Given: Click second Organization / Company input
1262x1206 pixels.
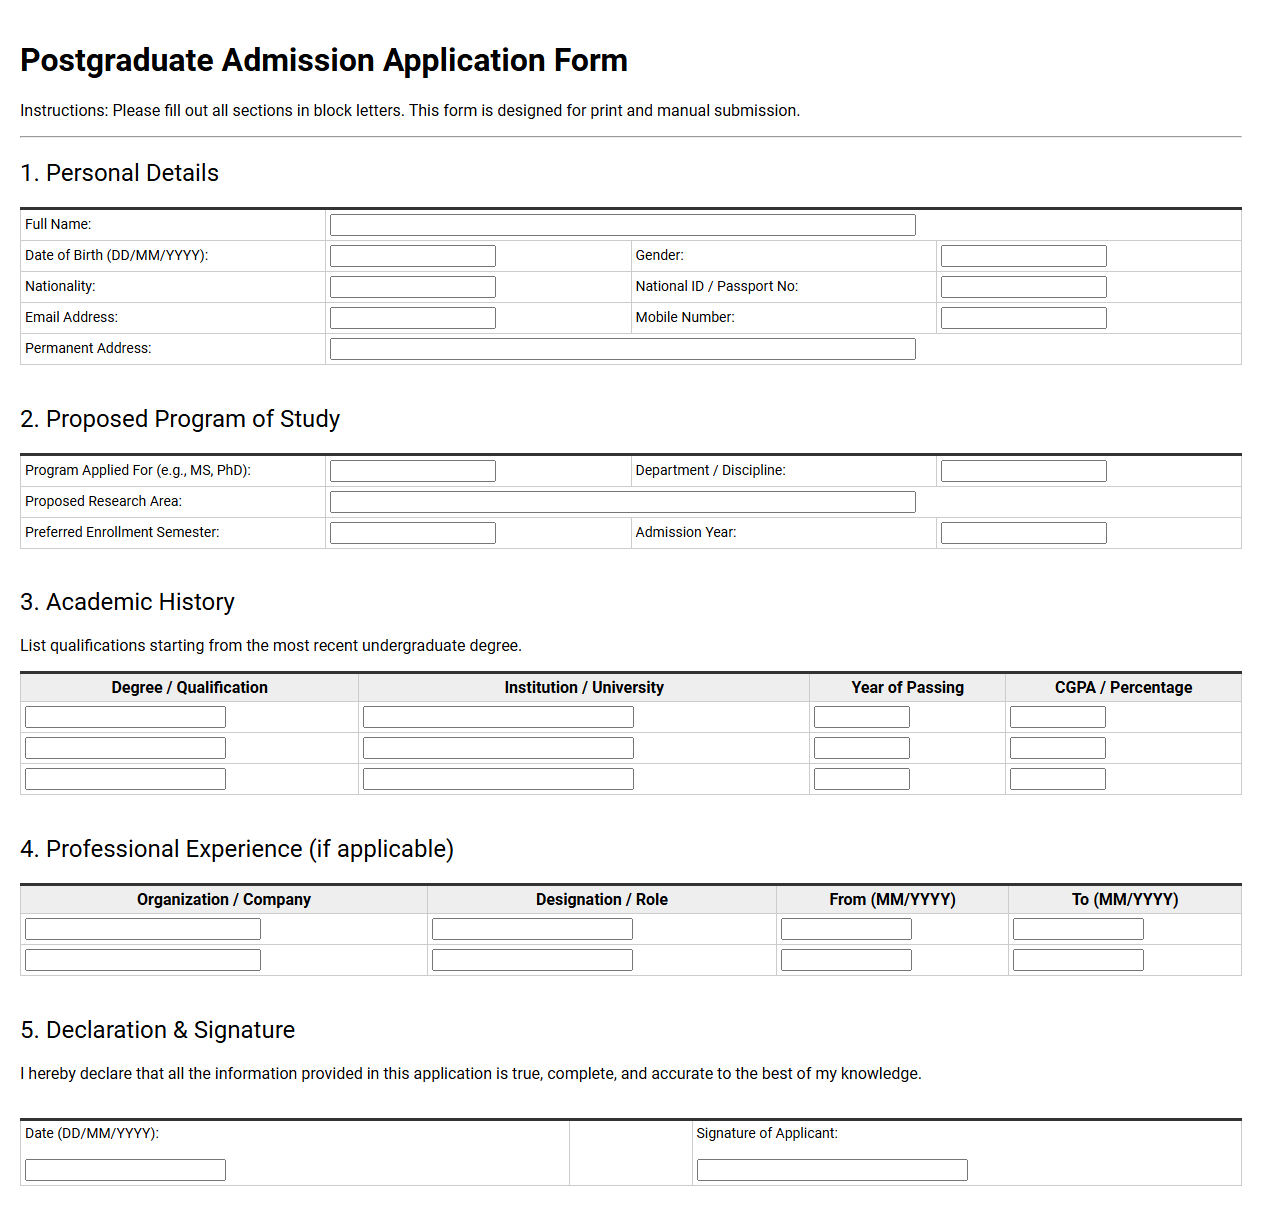Looking at the screenshot, I should click(143, 960).
